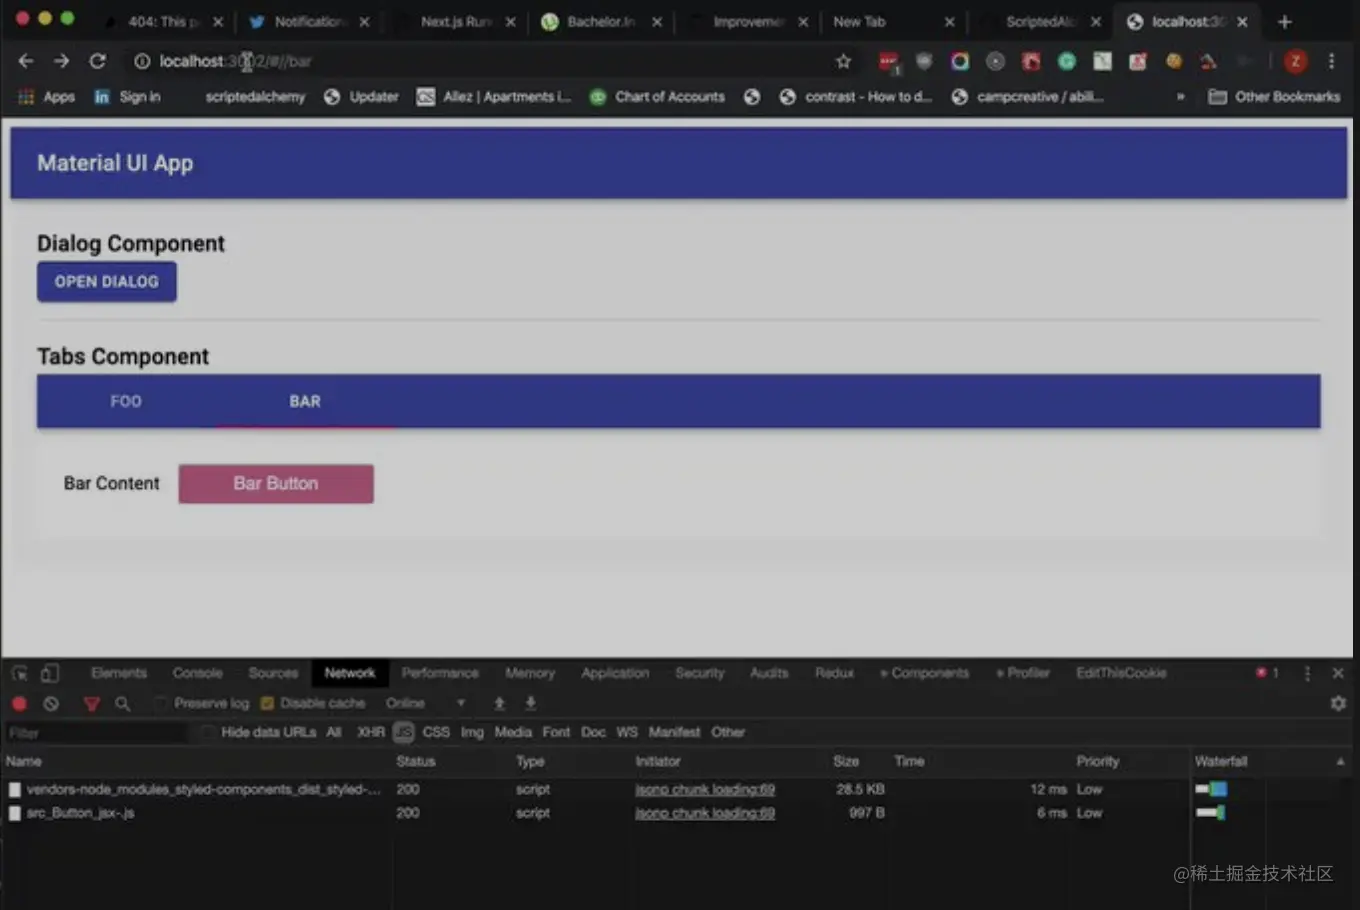Toggle the JS request type filter
1360x910 pixels.
tap(403, 732)
